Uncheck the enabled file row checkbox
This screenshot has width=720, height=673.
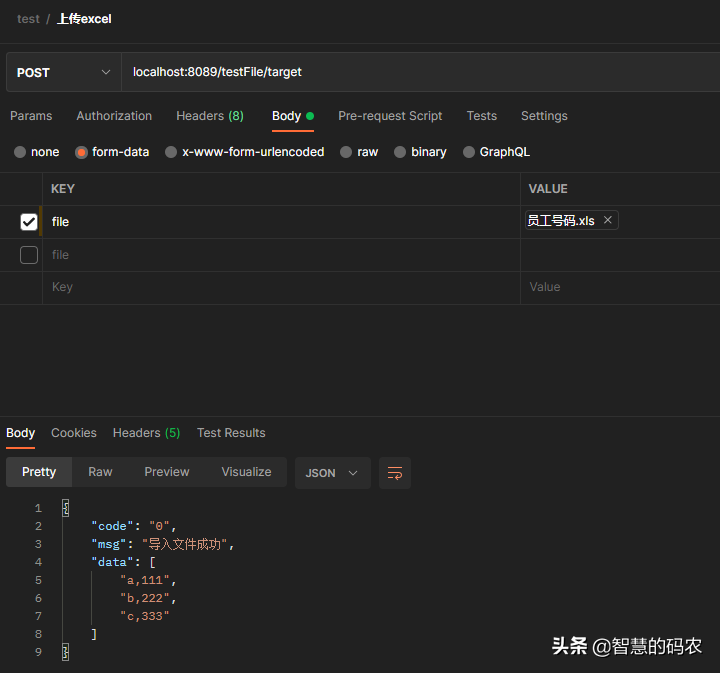click(28, 222)
